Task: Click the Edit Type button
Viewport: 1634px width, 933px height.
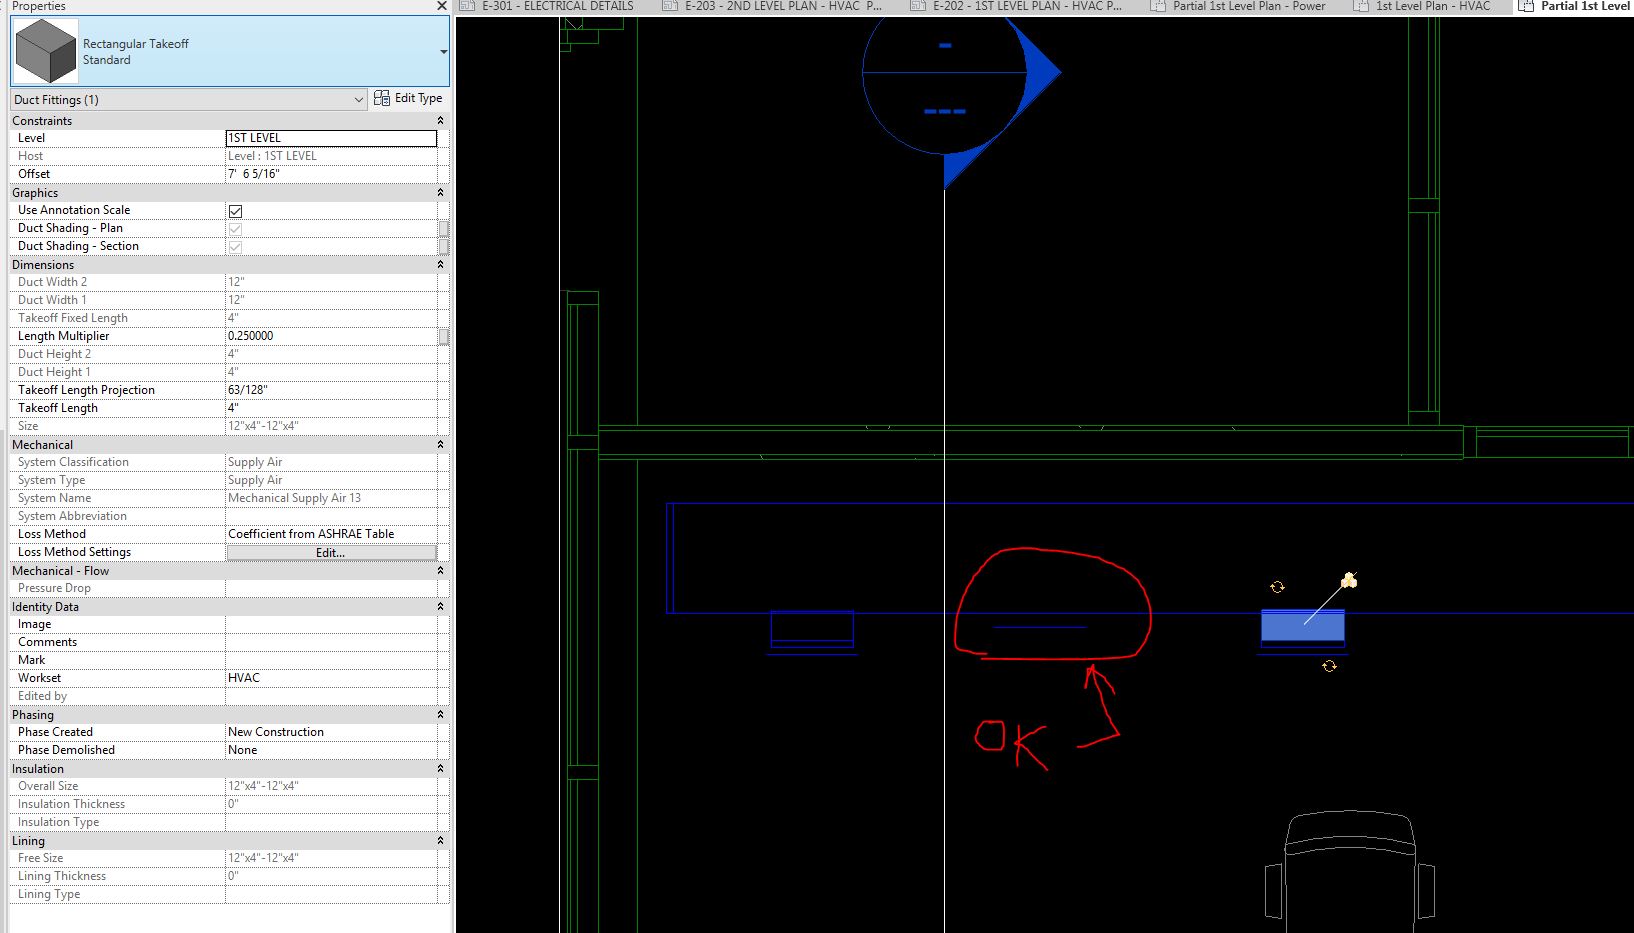Action: click(x=408, y=98)
